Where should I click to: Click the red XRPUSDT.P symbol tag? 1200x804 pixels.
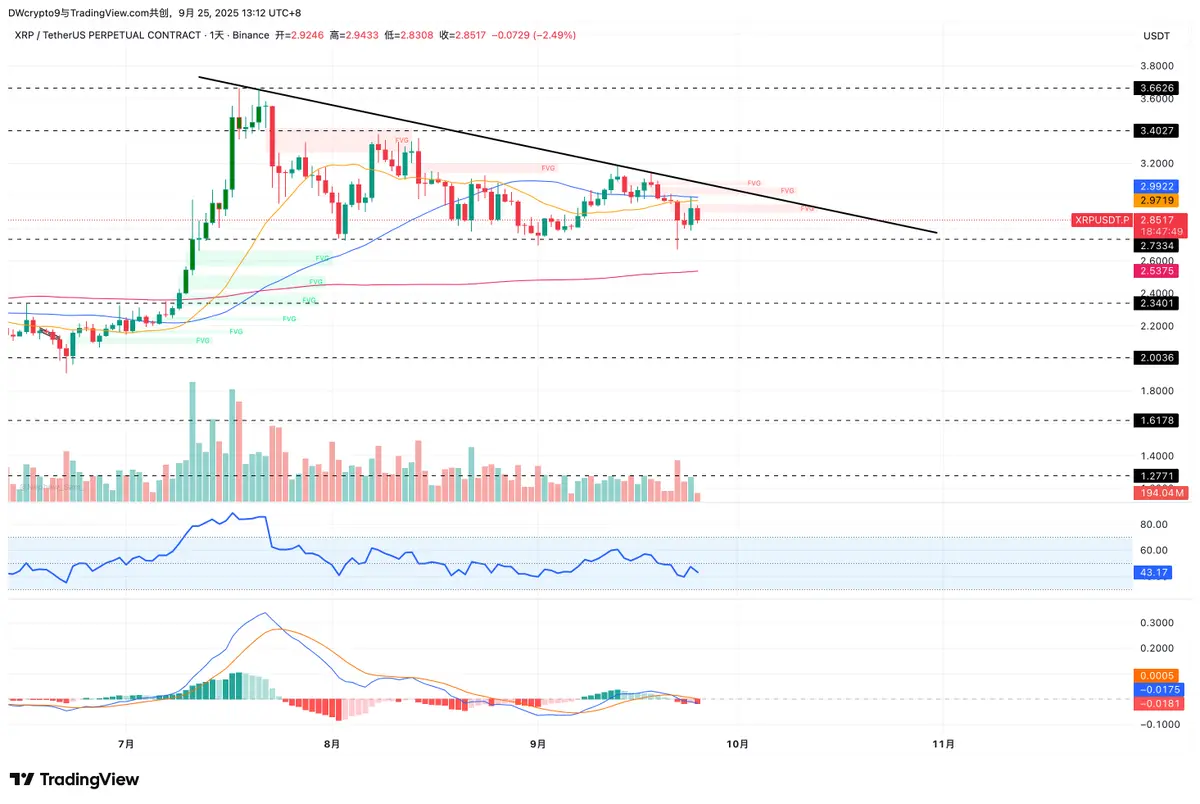tap(1100, 219)
